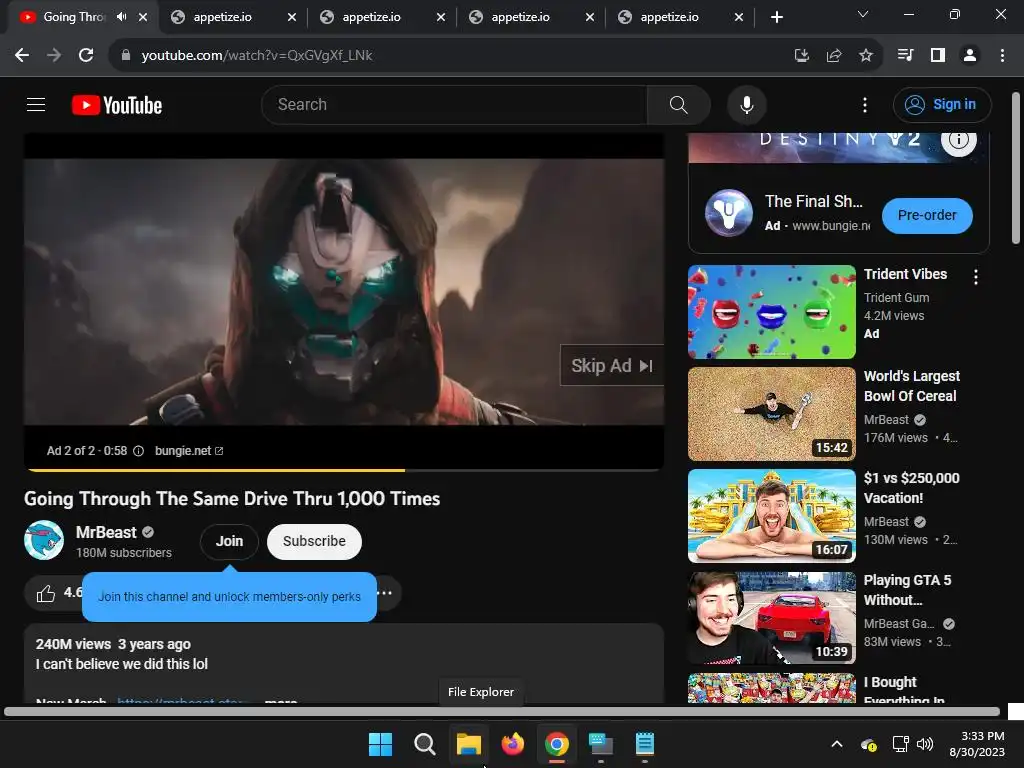Click the Join membership button
Screen dimensions: 1024x768
229,541
